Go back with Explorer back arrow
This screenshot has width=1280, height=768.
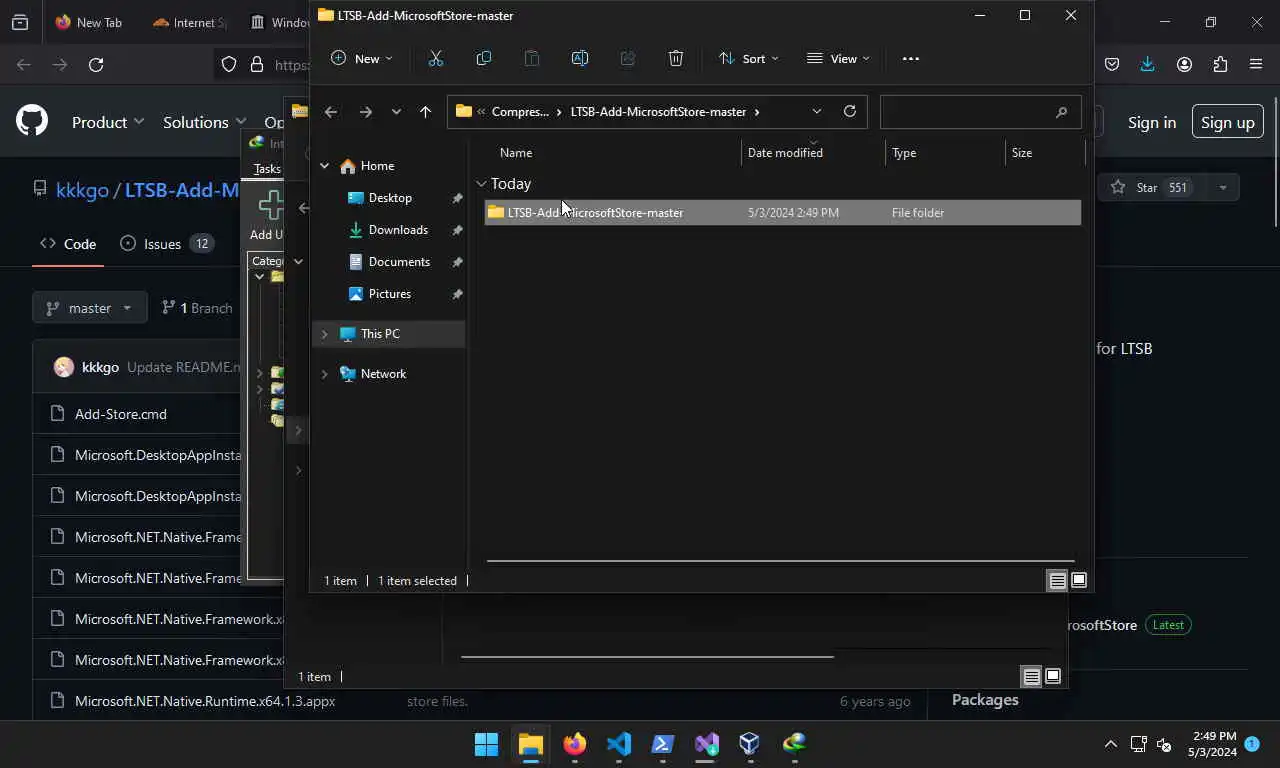click(x=331, y=112)
